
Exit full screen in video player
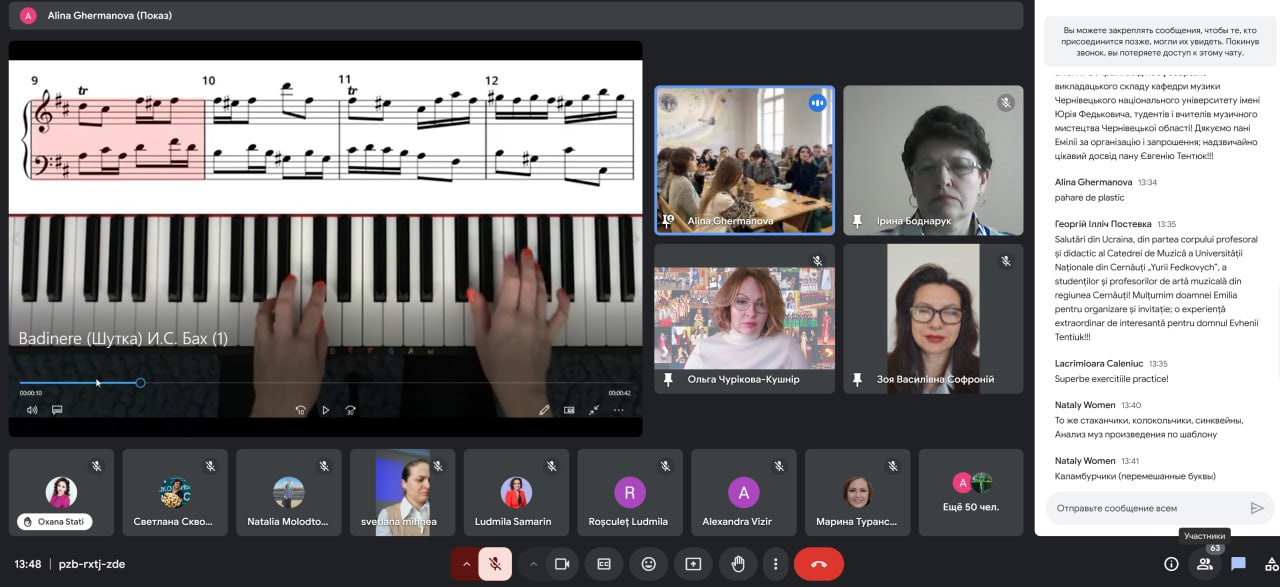pyautogui.click(x=594, y=409)
